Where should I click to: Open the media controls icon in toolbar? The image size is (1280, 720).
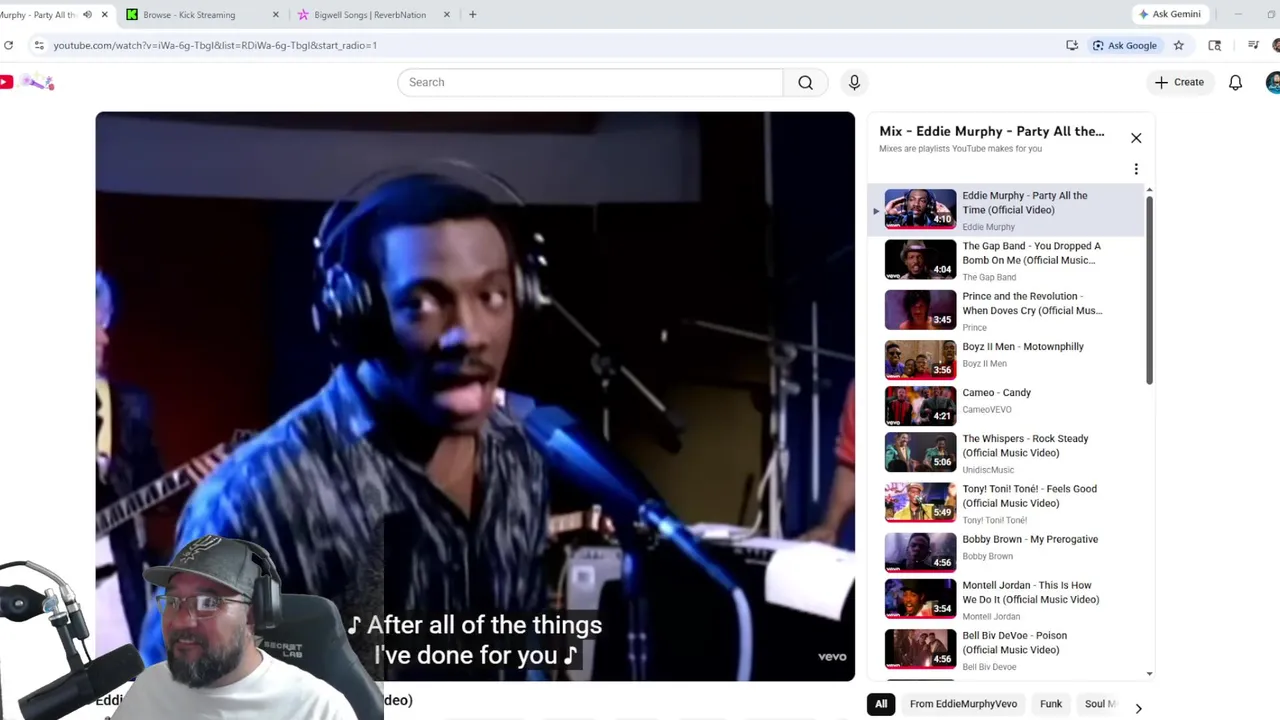pyautogui.click(x=1253, y=45)
